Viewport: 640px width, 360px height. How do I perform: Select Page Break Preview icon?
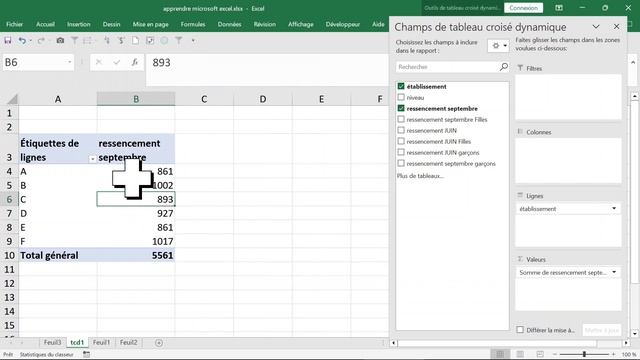tap(540, 354)
